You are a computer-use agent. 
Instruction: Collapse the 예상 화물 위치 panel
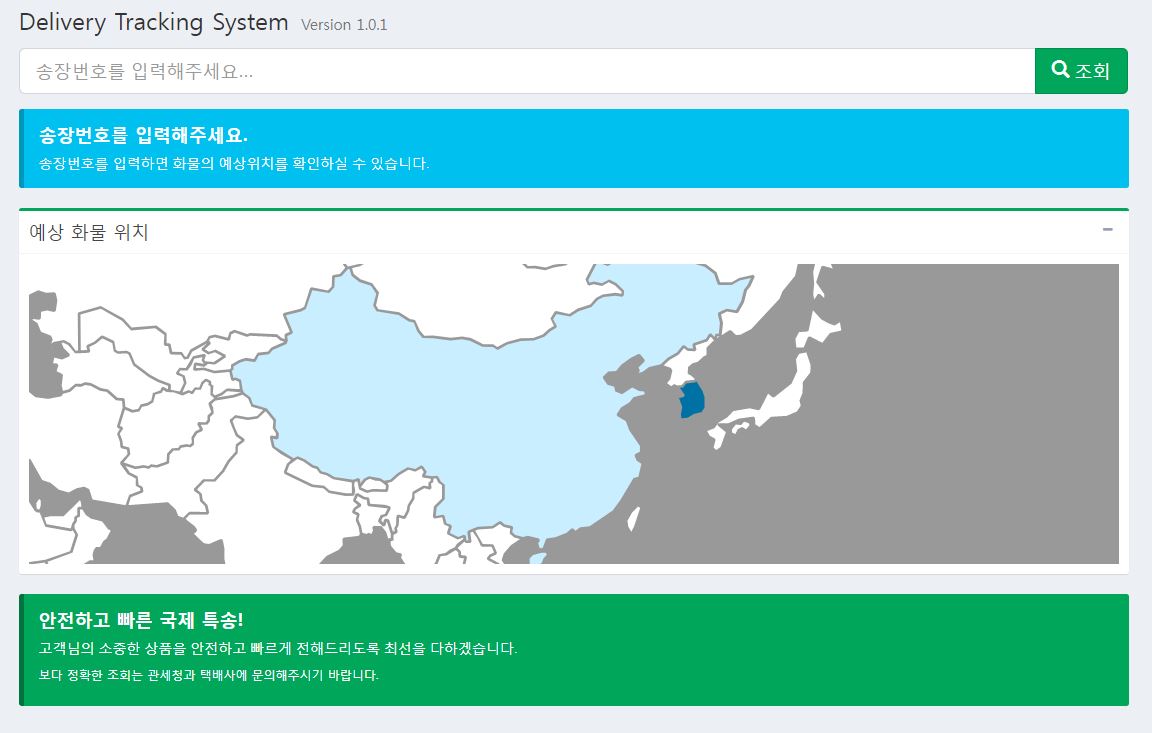pos(1107,230)
